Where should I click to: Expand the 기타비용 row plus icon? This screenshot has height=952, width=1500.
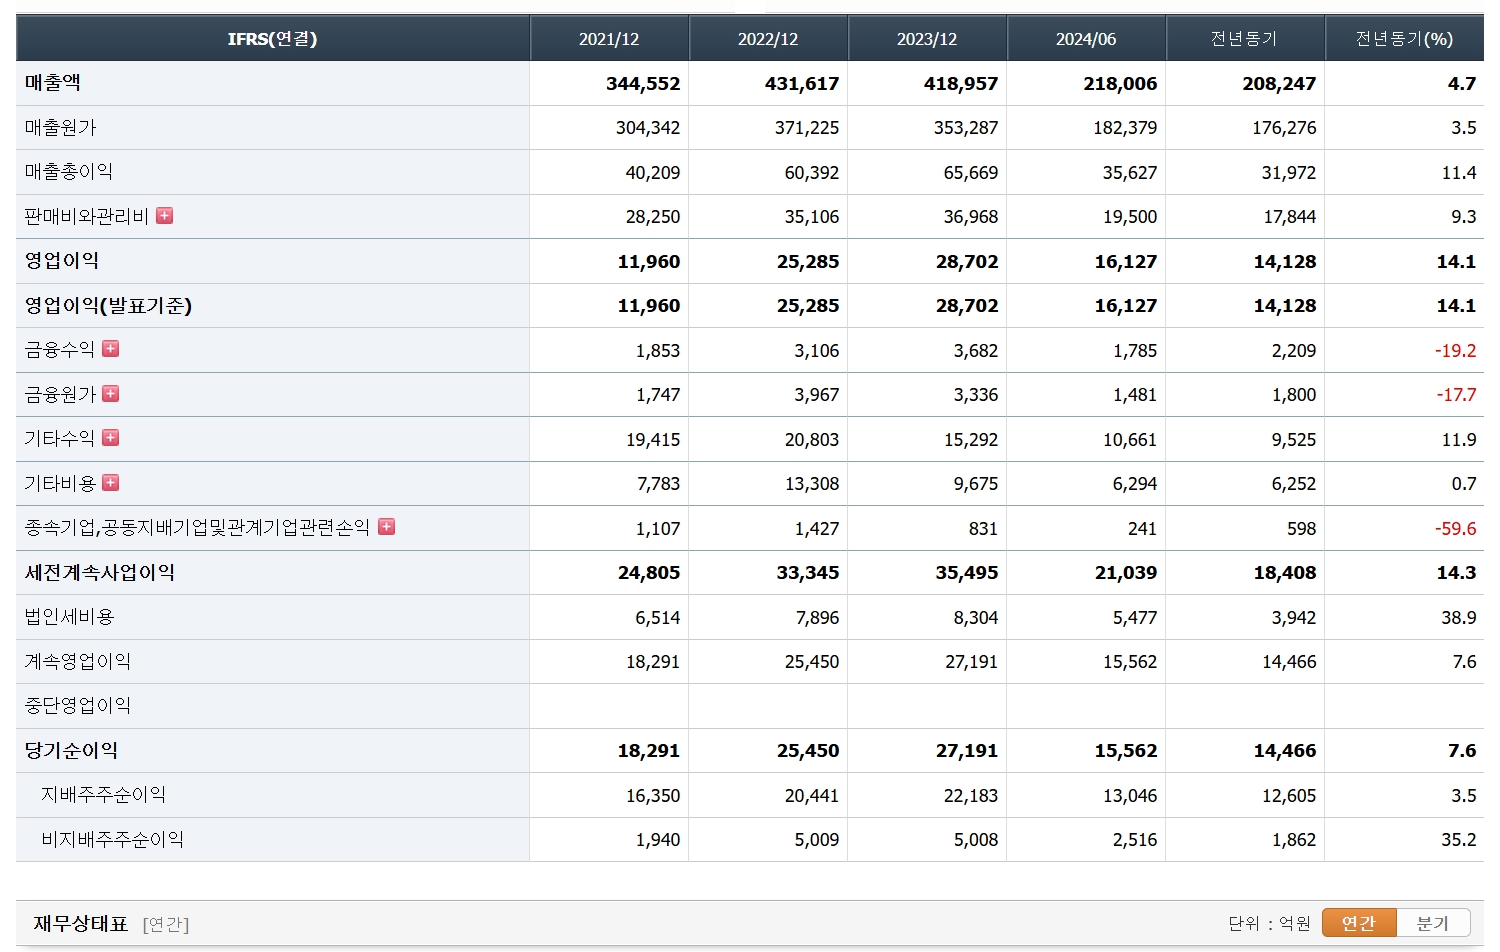[x=111, y=482]
